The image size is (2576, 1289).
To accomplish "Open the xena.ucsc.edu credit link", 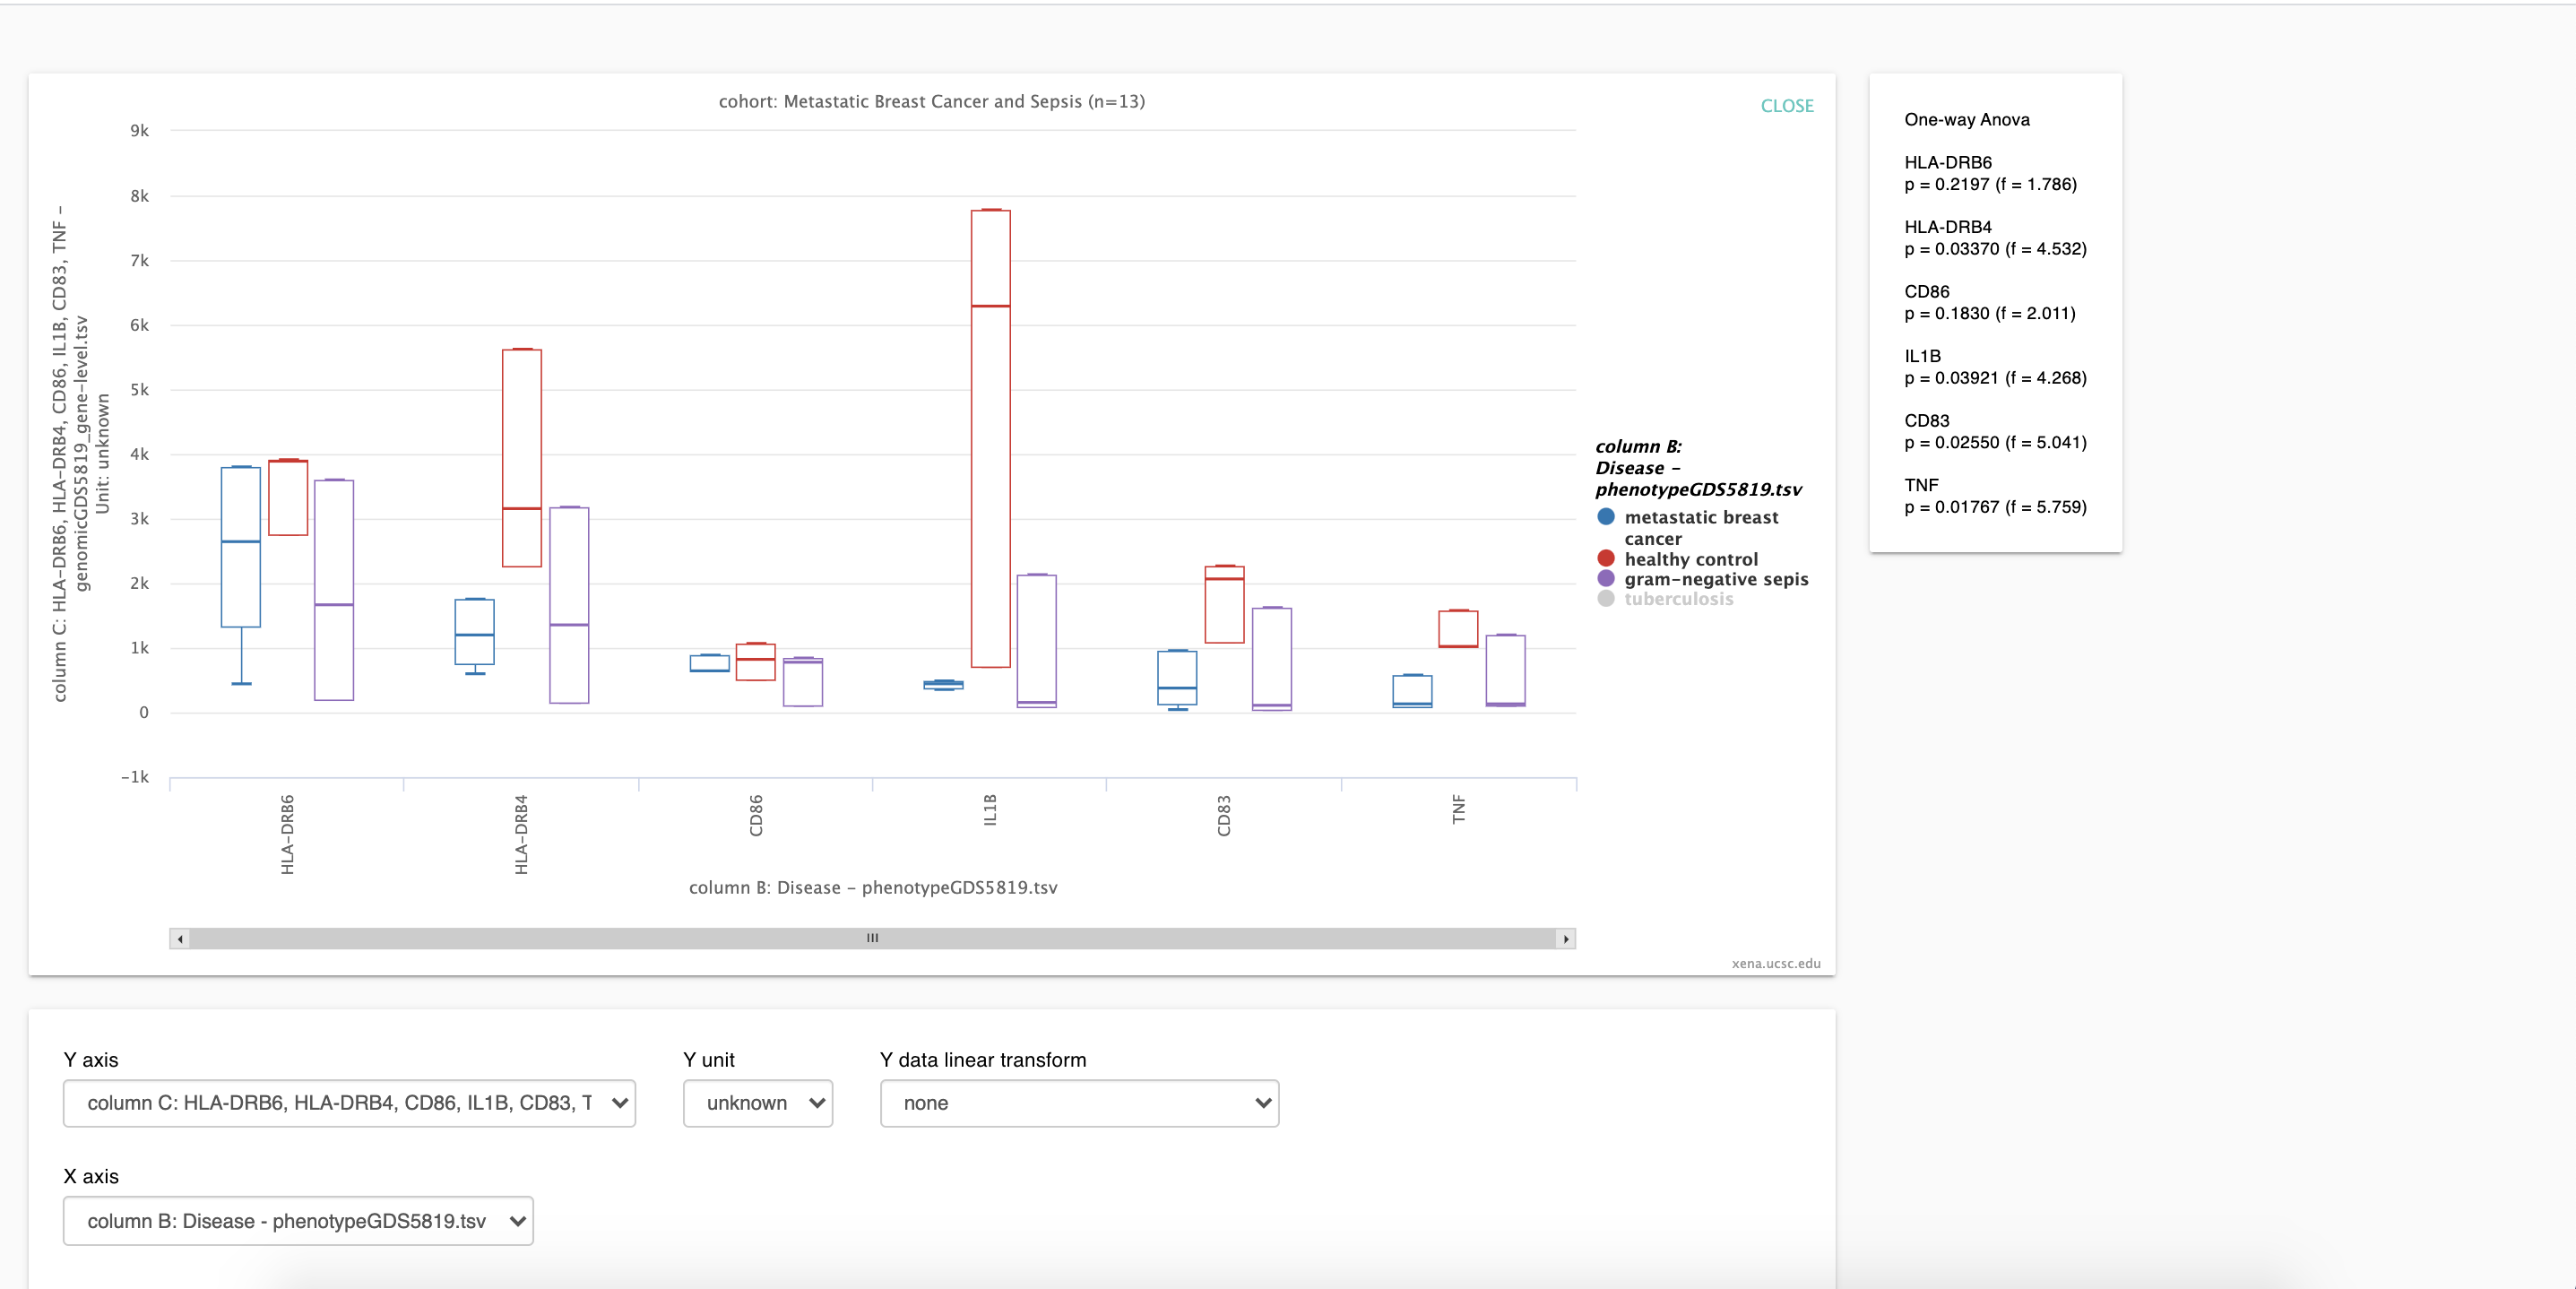I will (x=1776, y=964).
